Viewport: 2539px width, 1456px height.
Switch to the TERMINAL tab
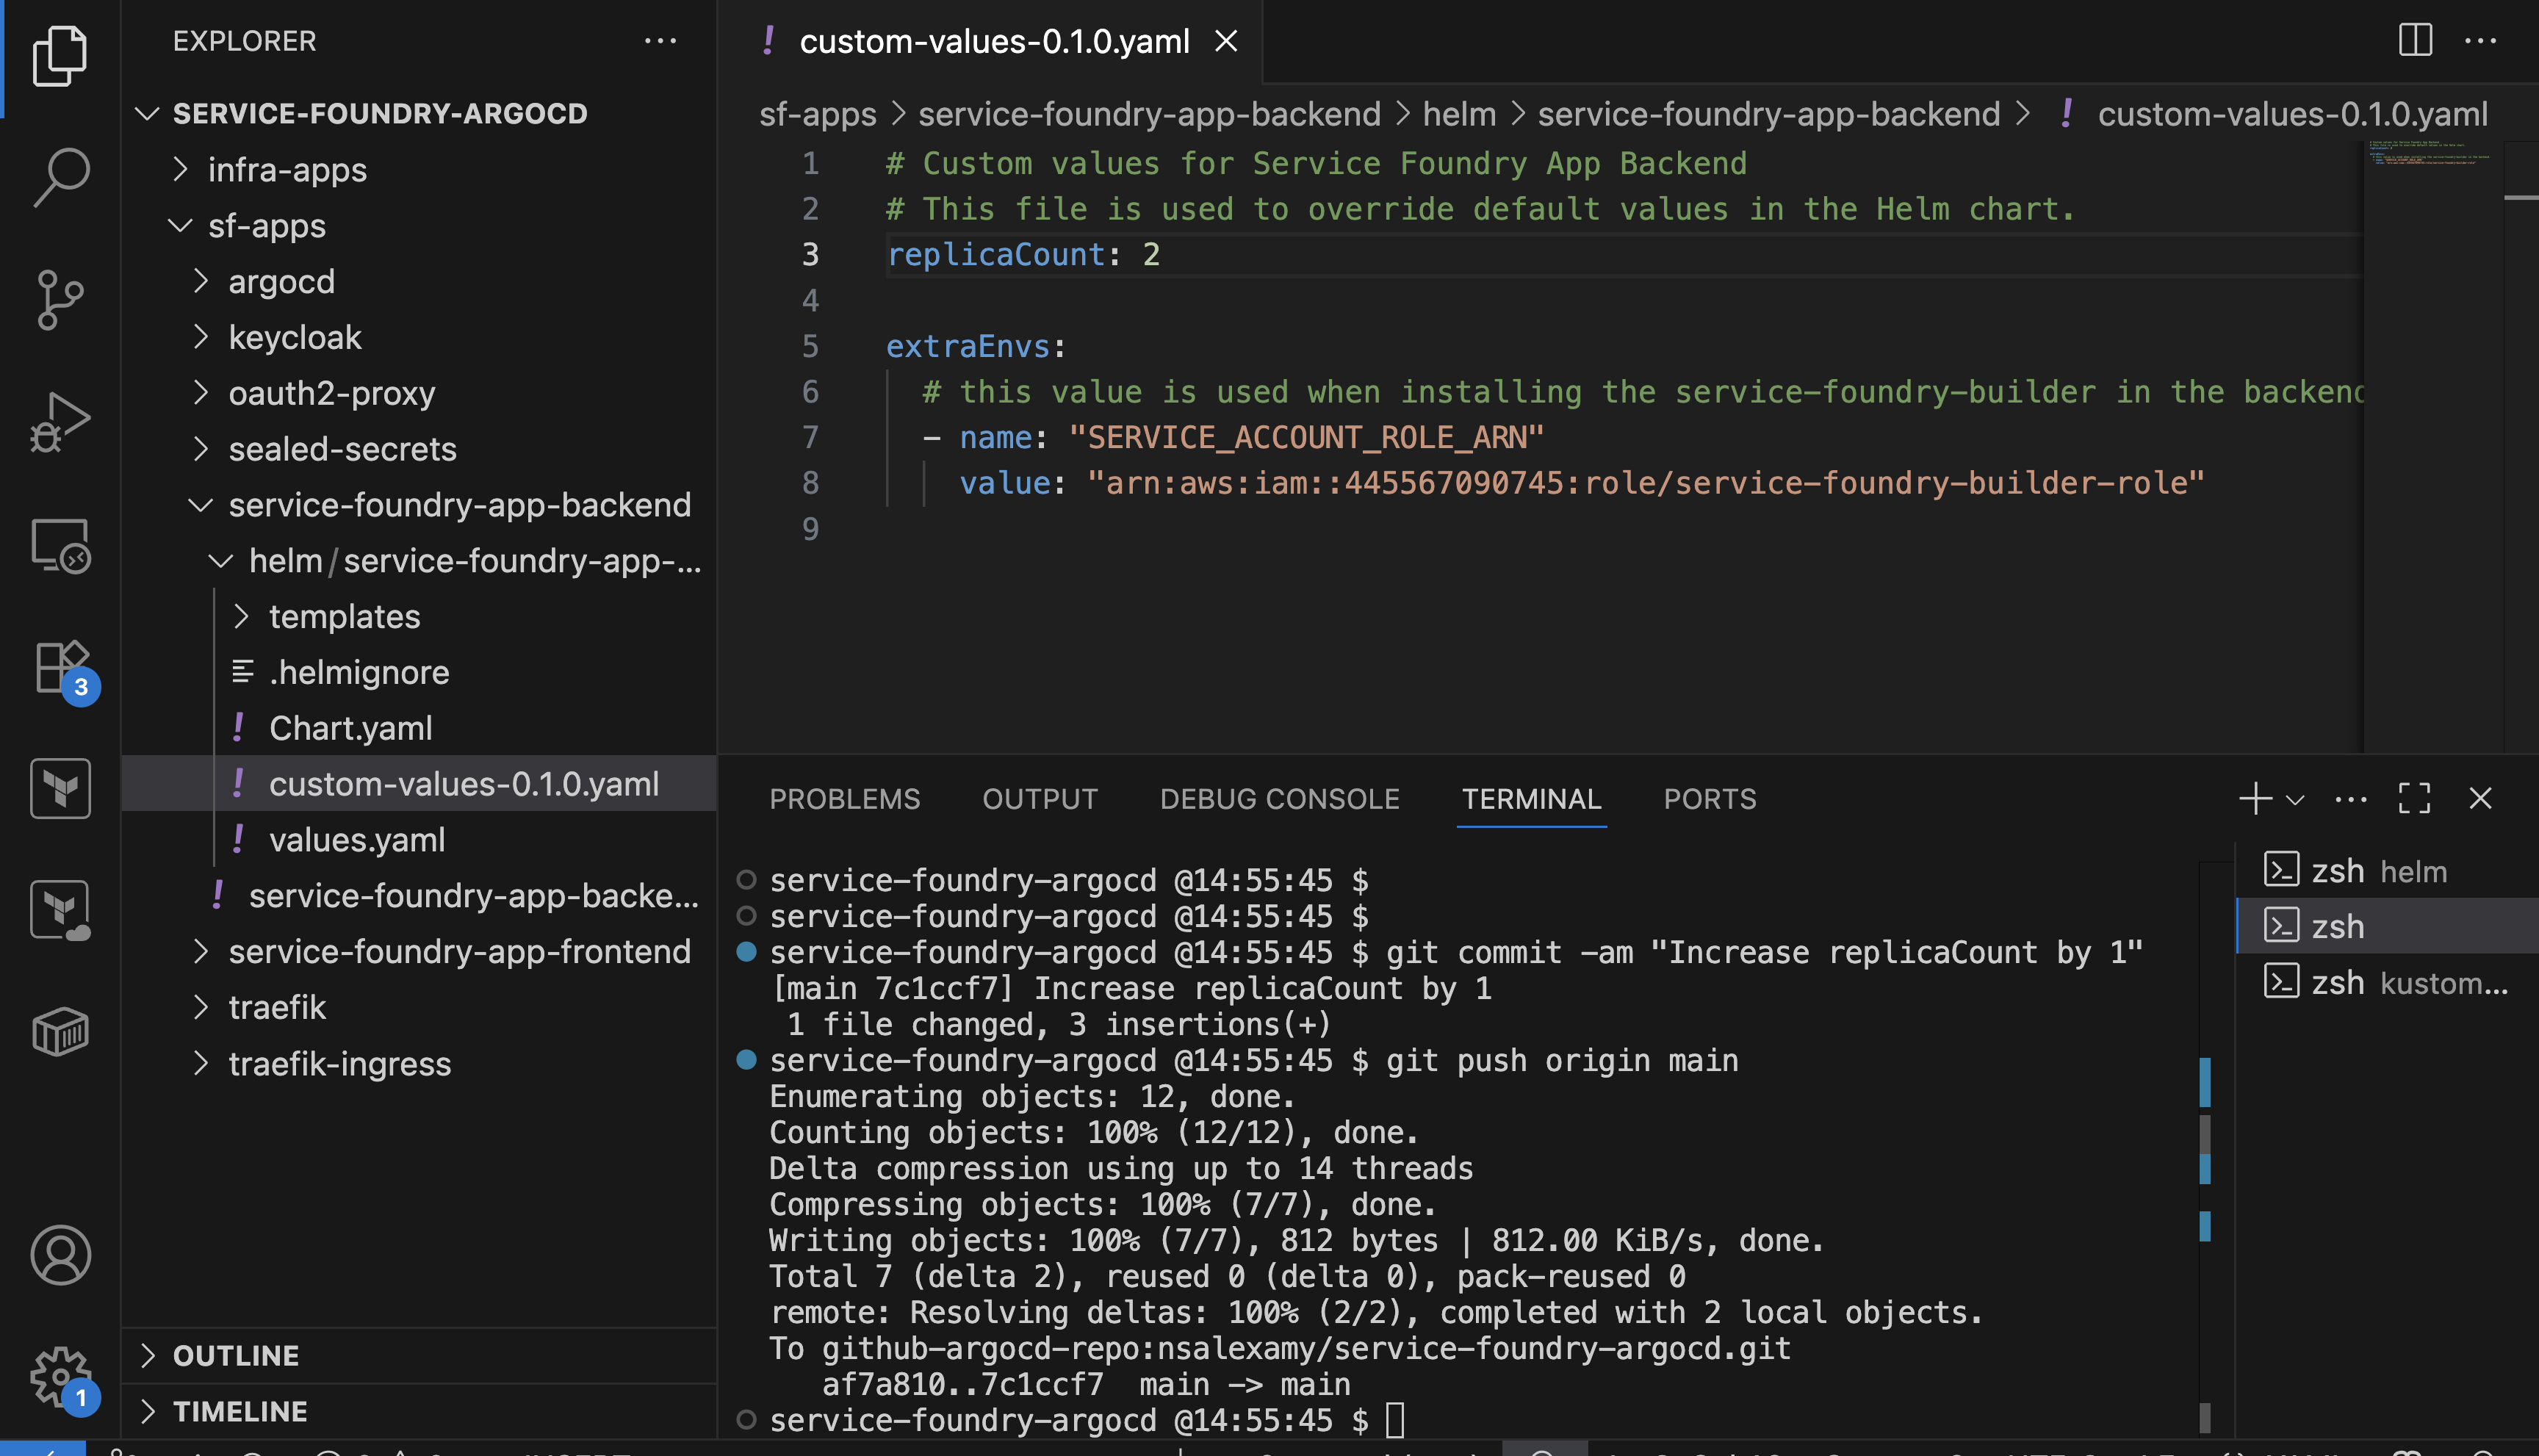1531,799
